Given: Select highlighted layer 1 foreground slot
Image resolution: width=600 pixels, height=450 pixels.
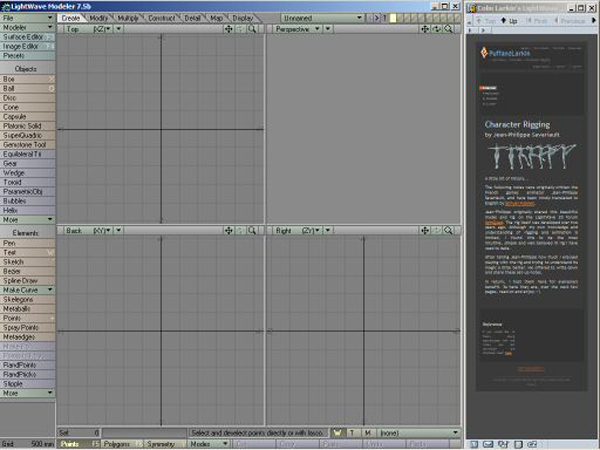Looking at the screenshot, I should point(393,18).
